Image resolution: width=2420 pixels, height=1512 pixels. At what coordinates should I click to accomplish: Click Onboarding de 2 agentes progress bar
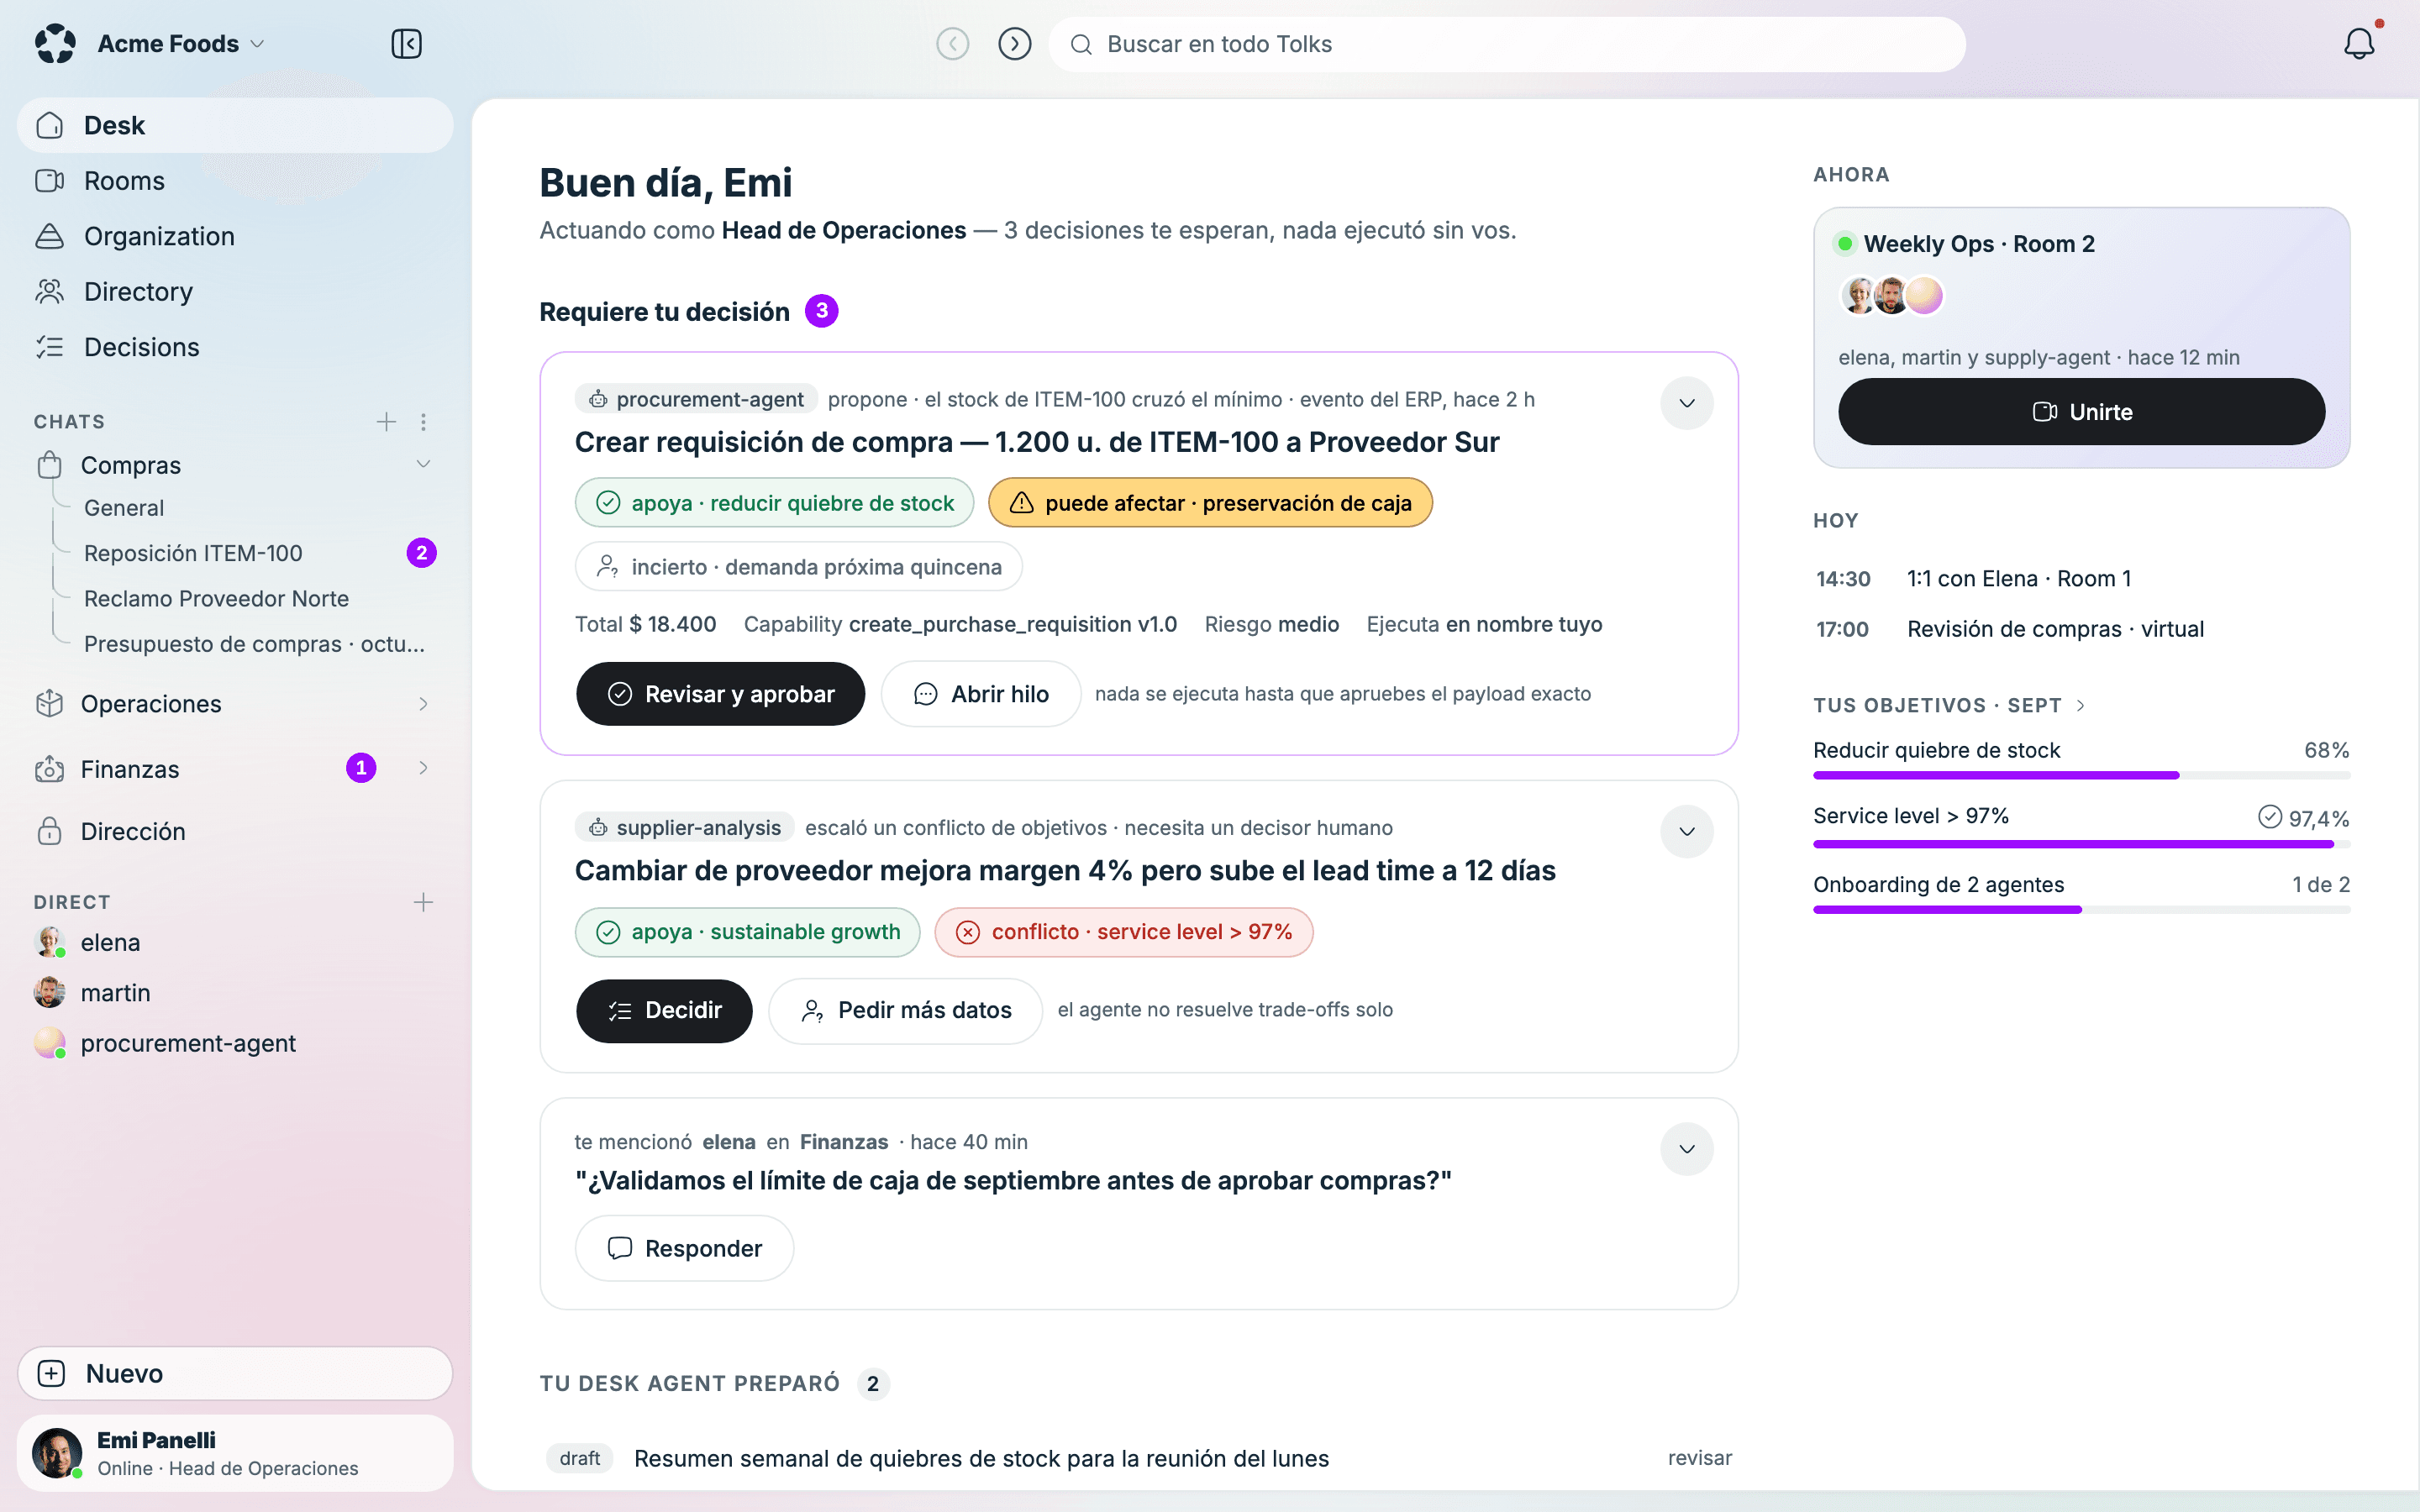tap(2081, 909)
